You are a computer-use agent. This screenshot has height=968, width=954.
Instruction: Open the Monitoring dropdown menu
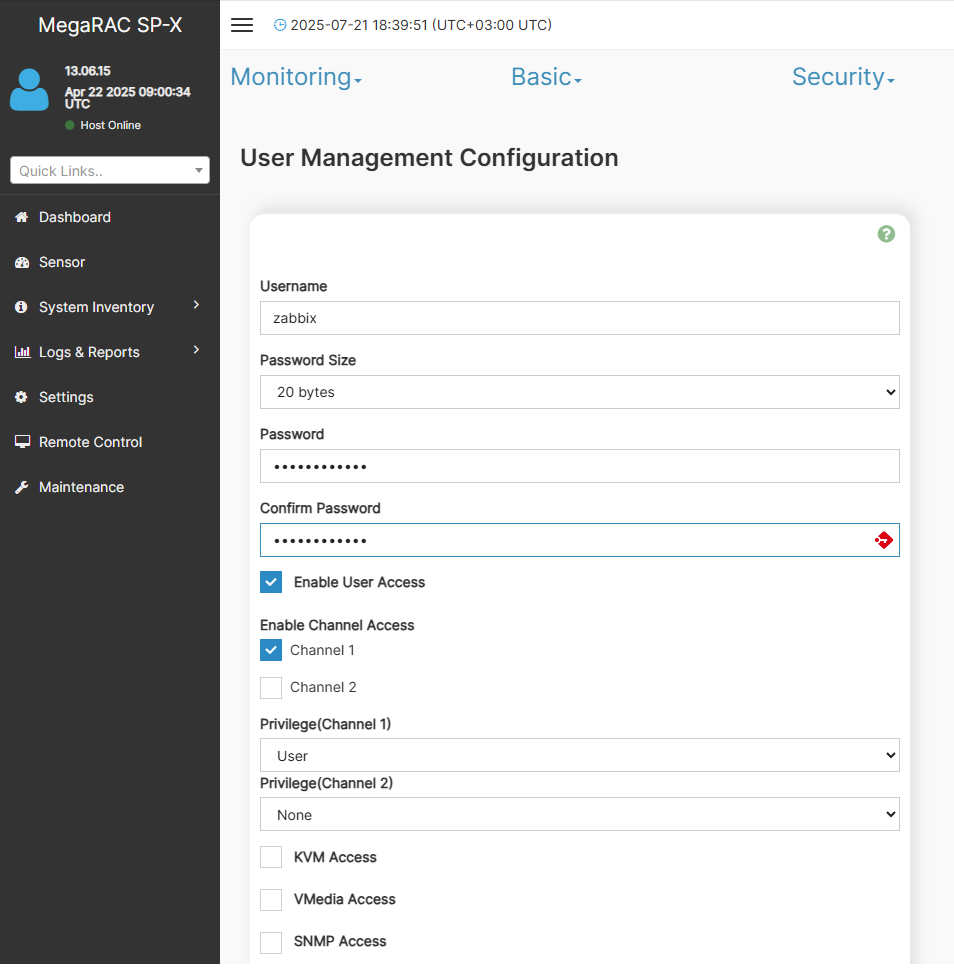tap(296, 77)
